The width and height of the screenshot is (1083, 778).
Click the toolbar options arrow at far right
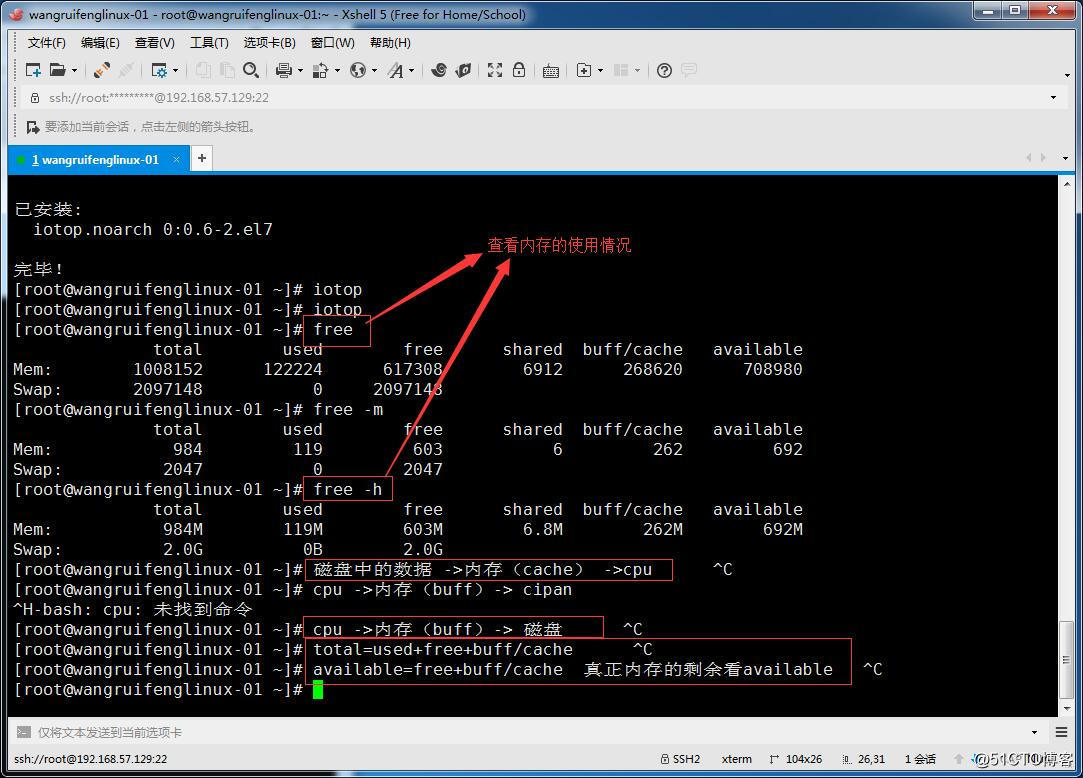coord(1067,75)
